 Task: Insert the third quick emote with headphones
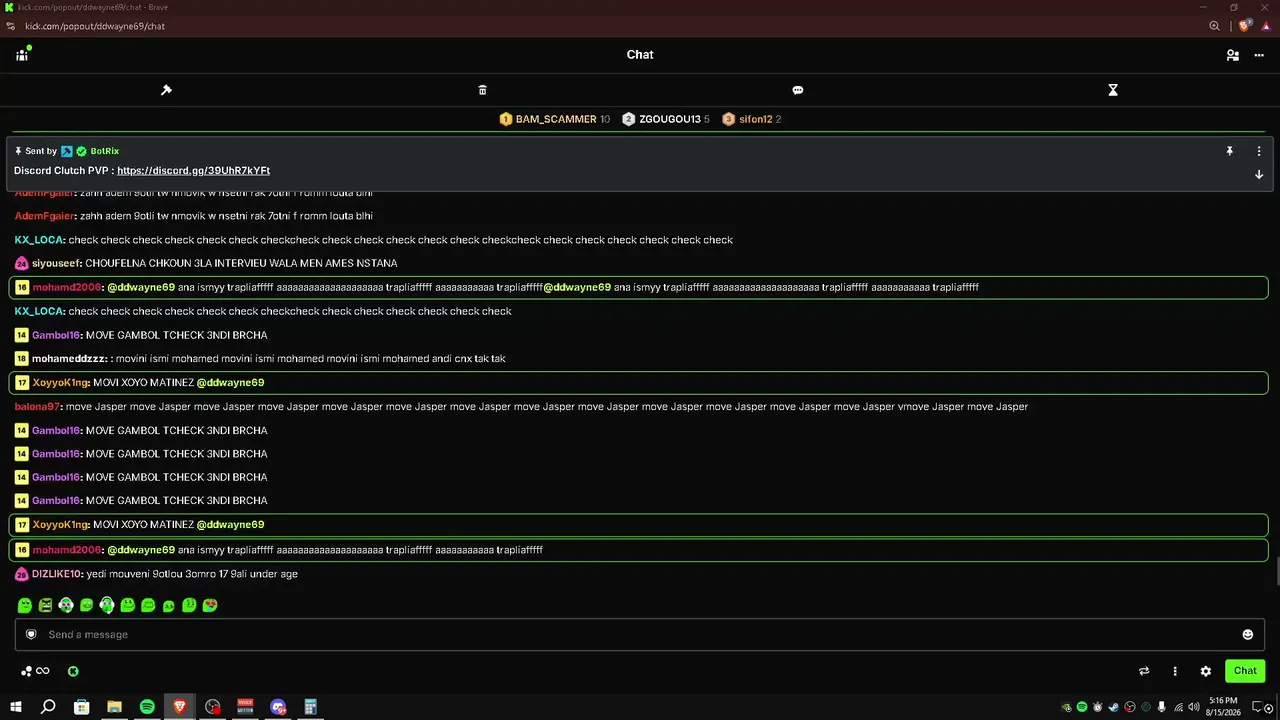click(x=66, y=605)
